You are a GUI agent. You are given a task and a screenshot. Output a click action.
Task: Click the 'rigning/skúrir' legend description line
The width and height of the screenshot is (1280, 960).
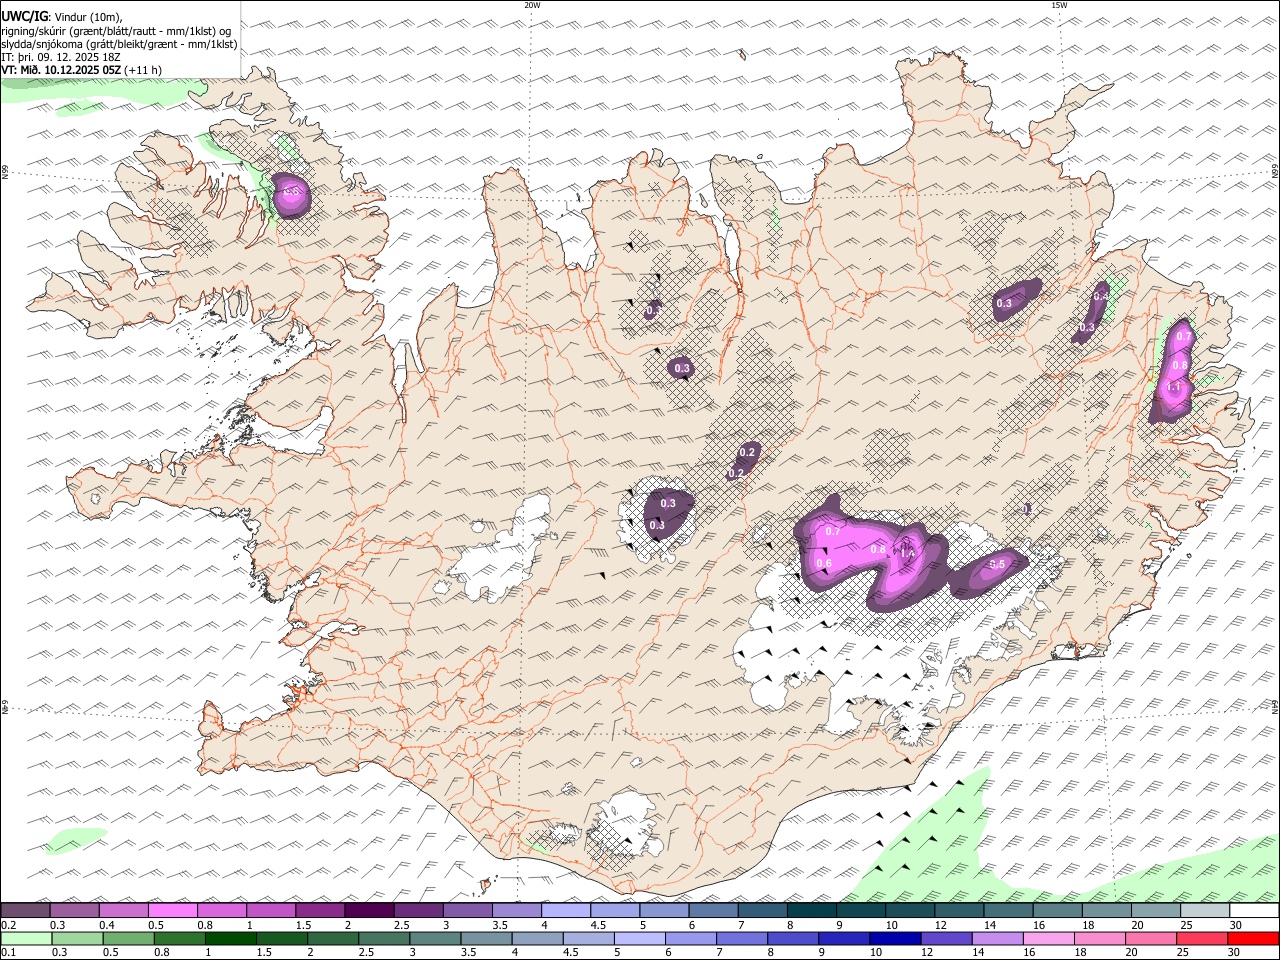click(x=116, y=30)
